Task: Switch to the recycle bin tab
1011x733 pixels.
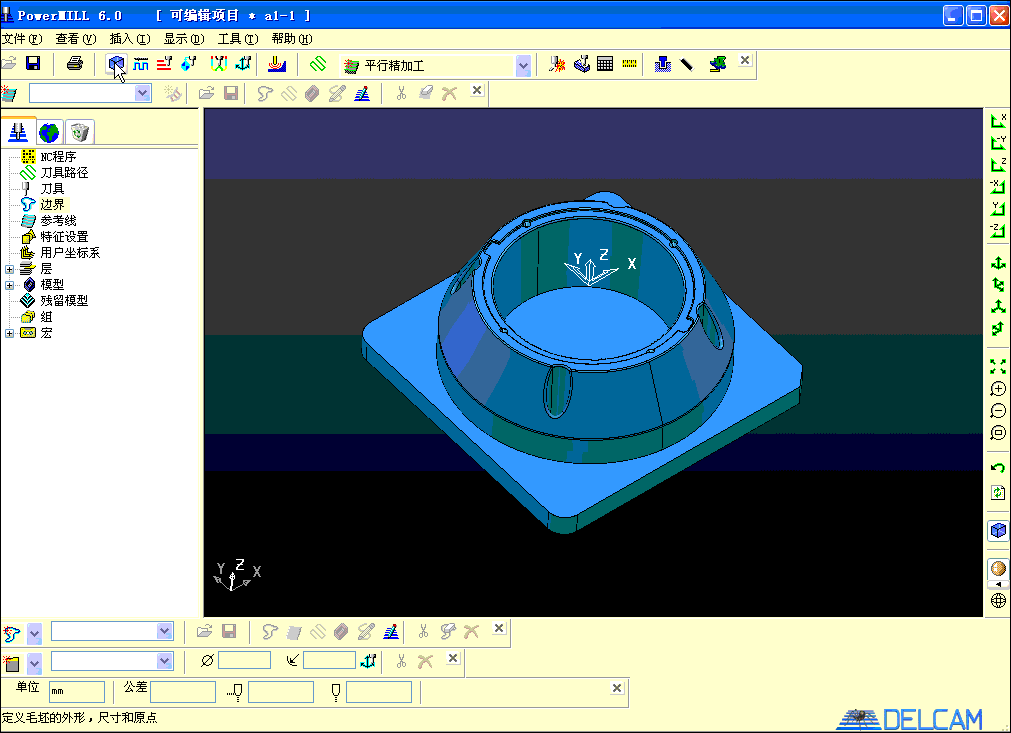Action: click(80, 133)
